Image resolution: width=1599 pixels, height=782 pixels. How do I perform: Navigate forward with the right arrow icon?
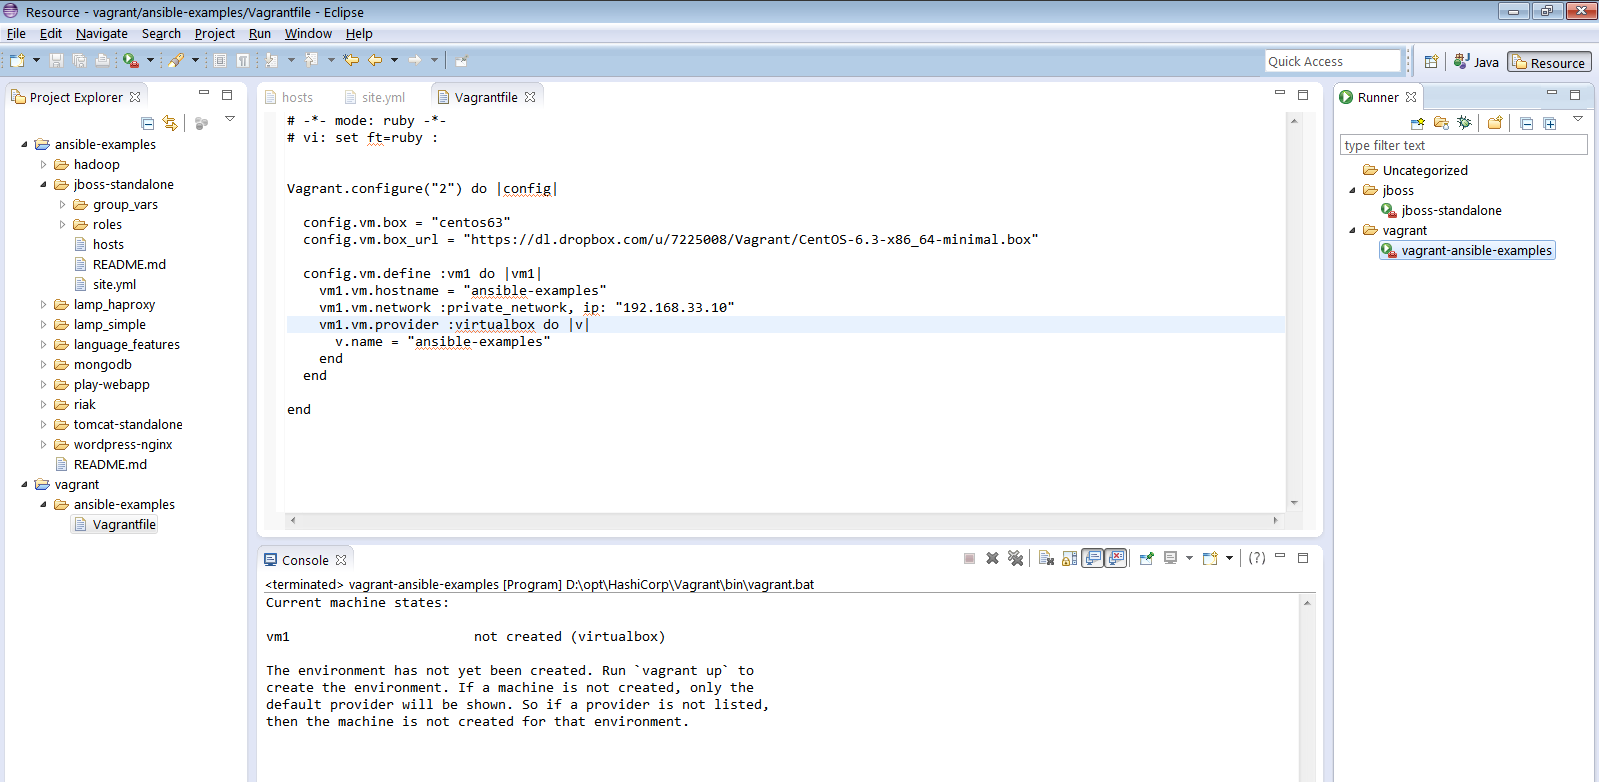point(415,61)
